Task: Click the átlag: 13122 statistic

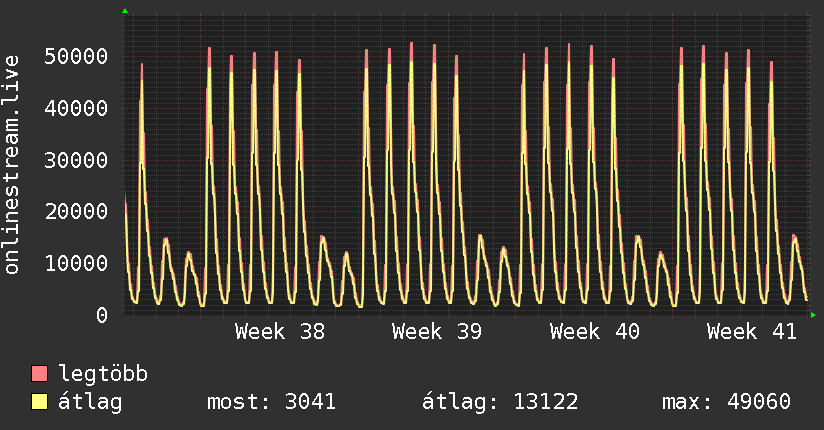Action: tap(500, 402)
